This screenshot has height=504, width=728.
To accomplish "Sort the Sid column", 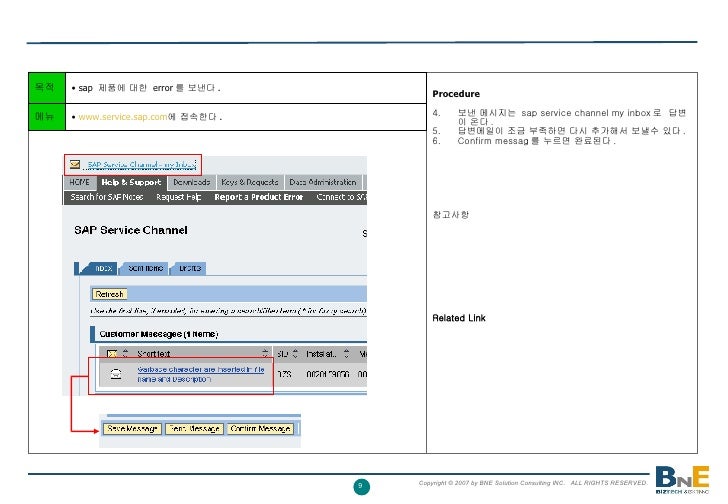I will click(x=295, y=354).
